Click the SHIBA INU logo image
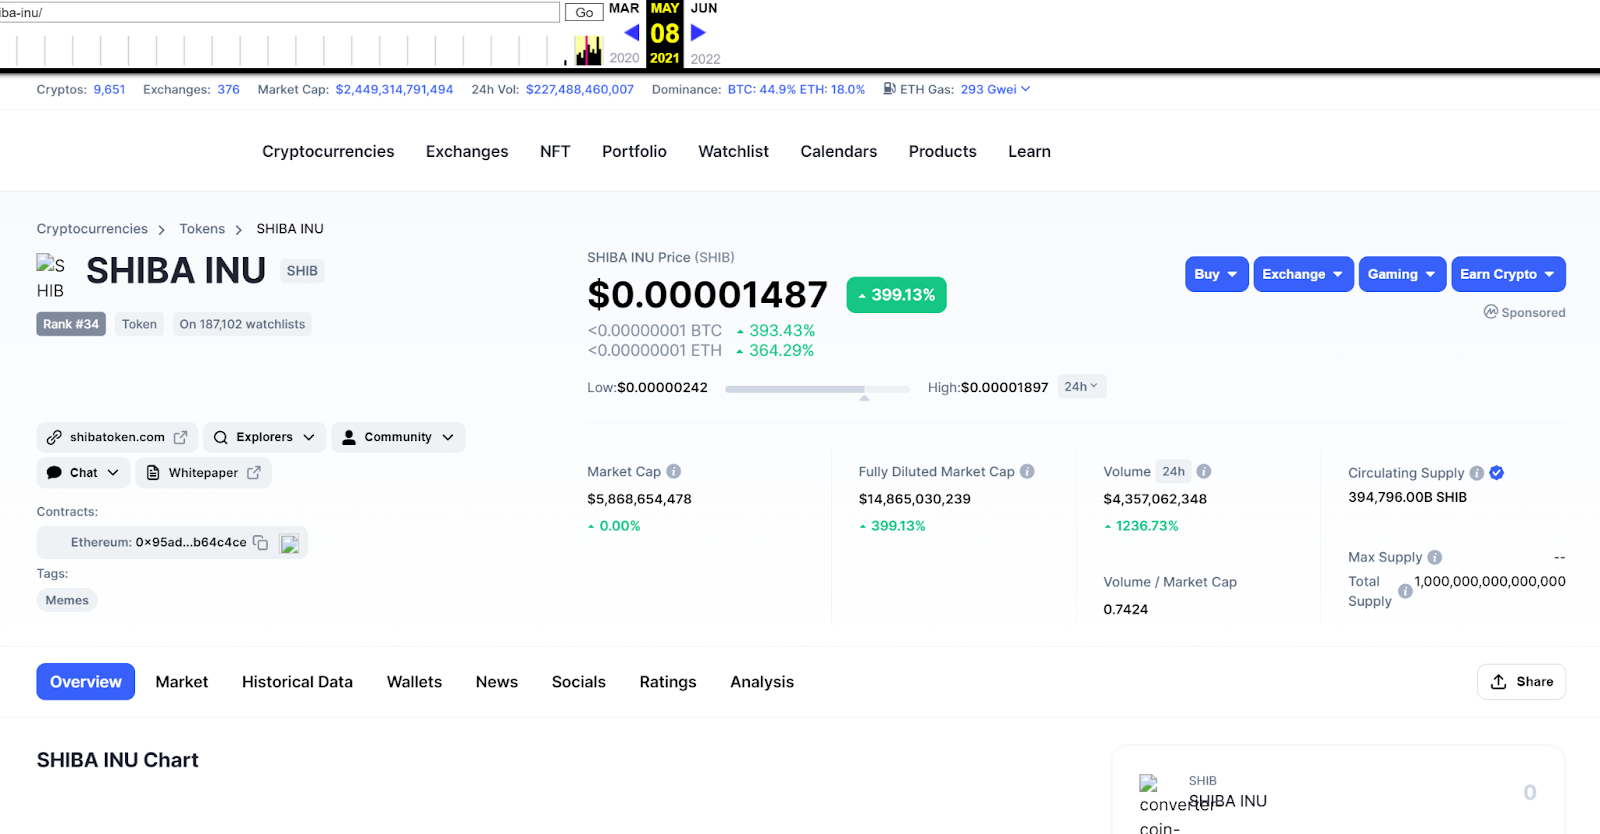This screenshot has width=1600, height=834. [50, 277]
